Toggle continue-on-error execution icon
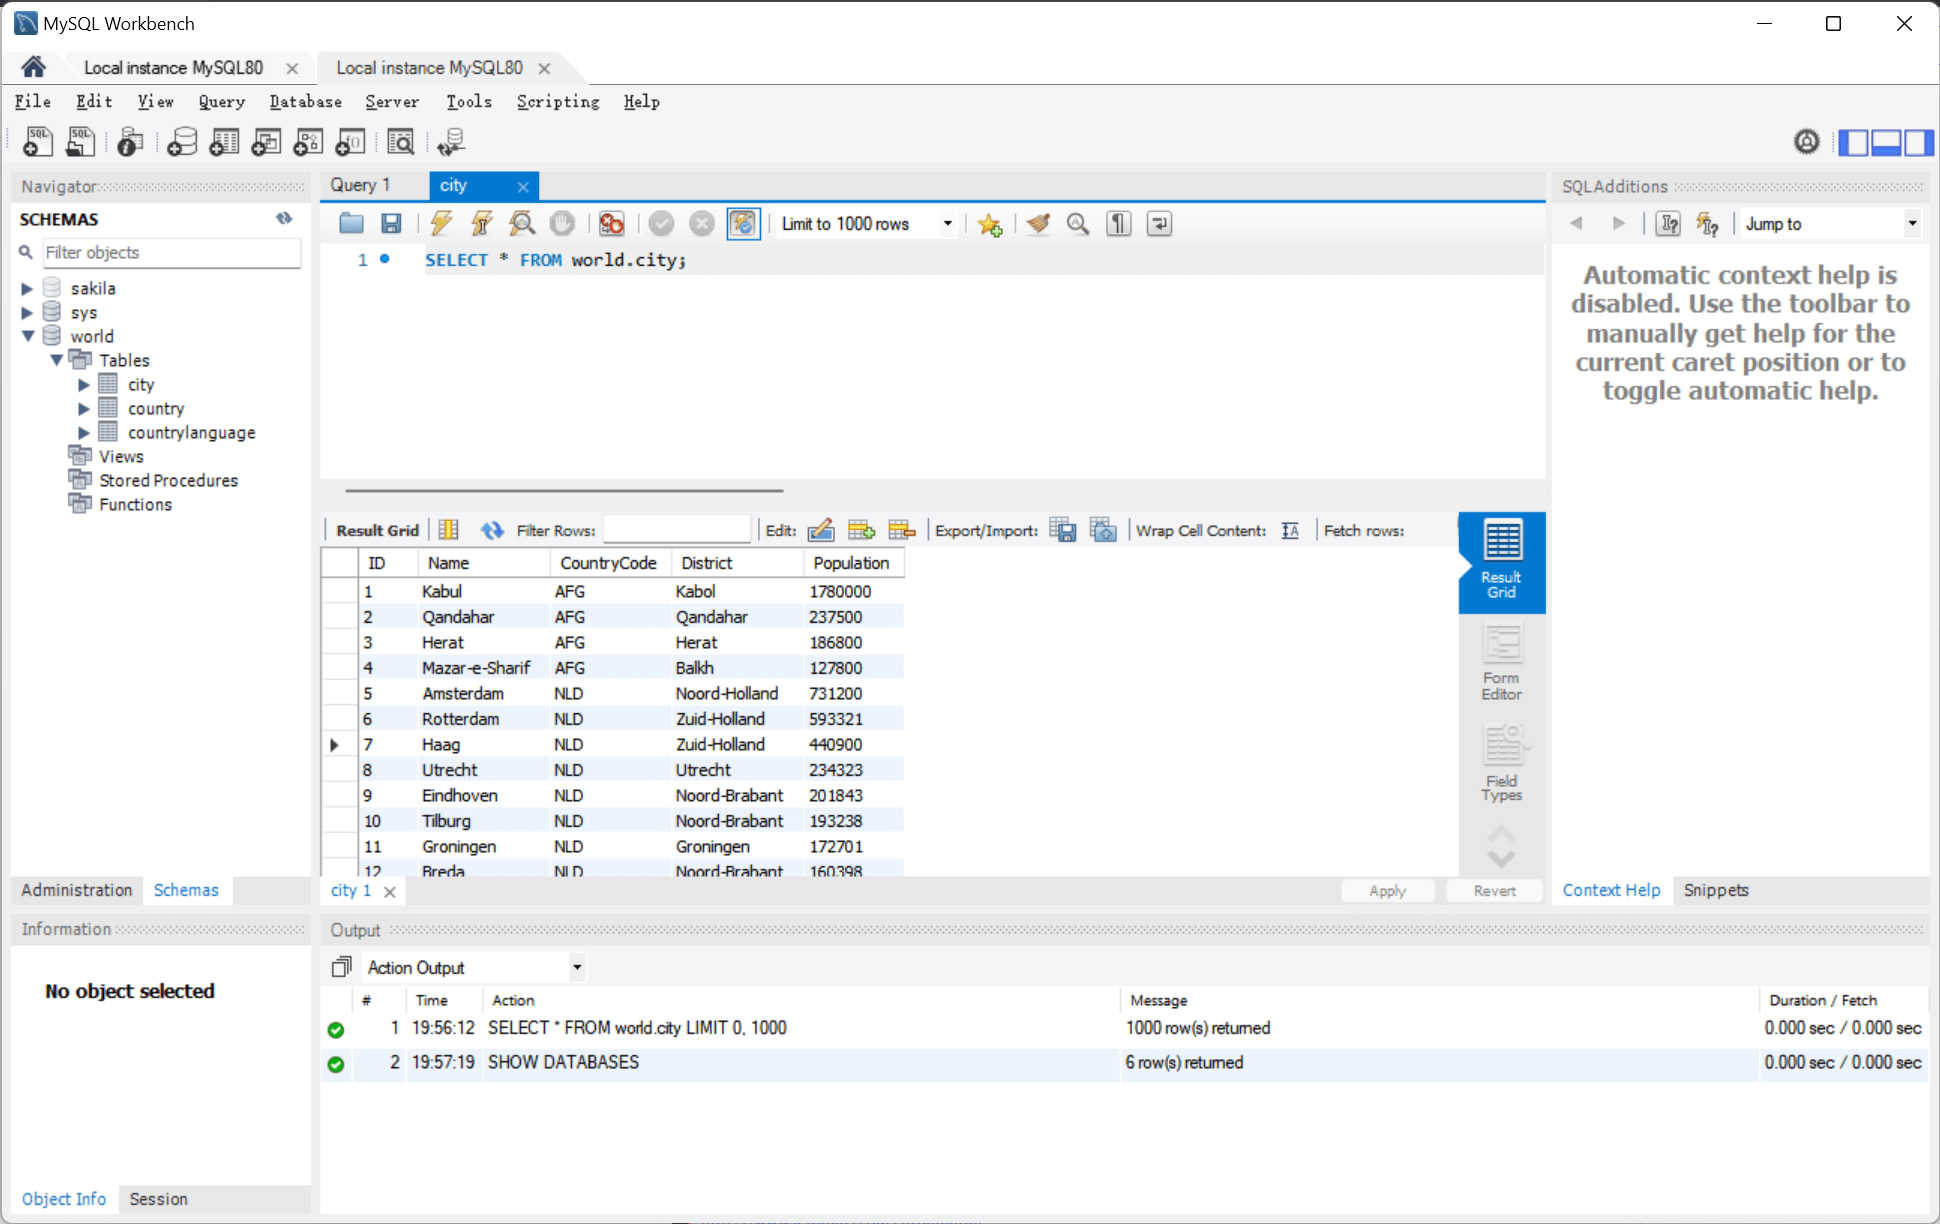 pos(612,224)
